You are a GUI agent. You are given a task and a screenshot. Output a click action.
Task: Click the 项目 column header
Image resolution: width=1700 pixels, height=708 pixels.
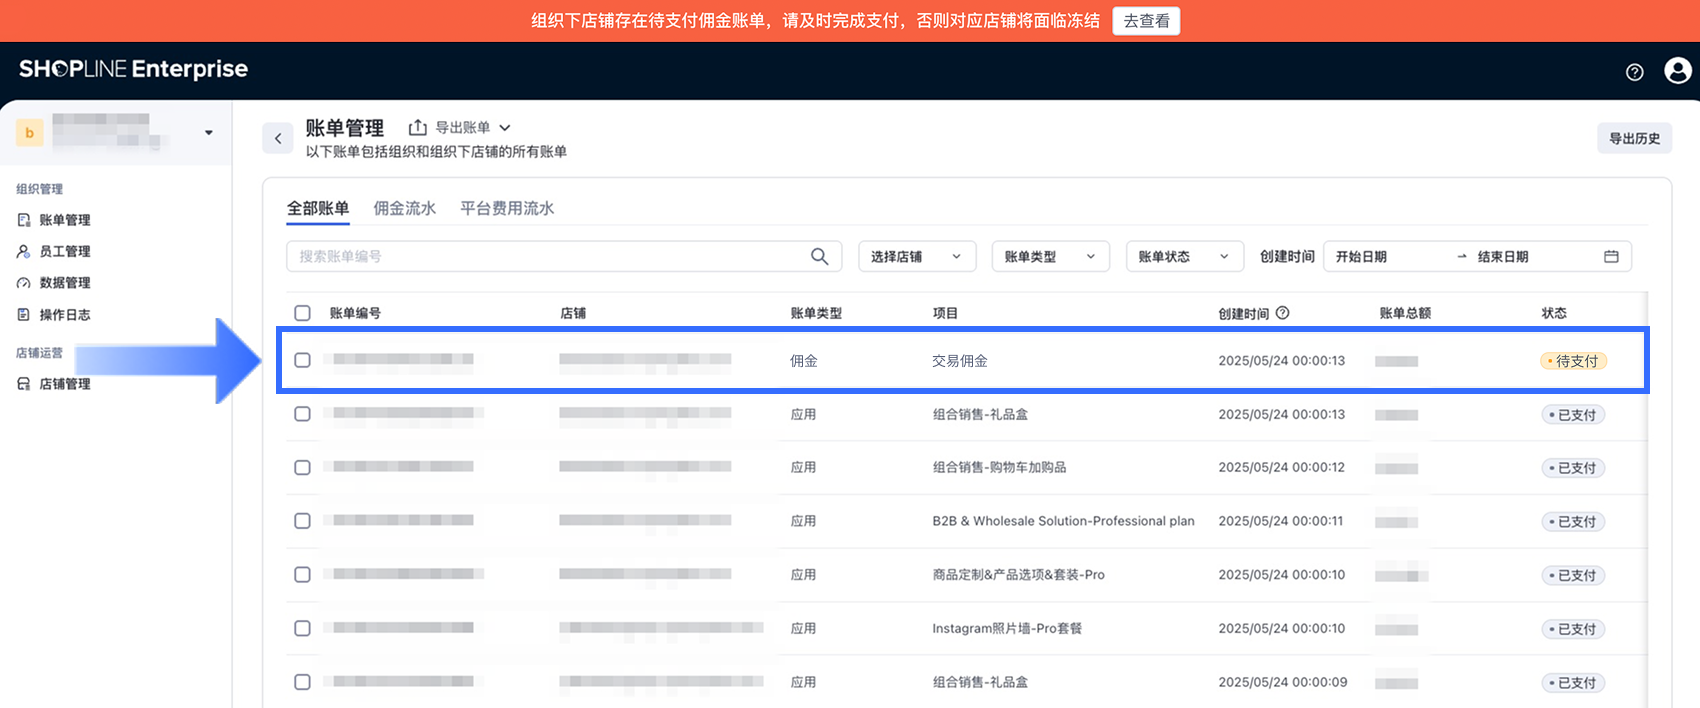click(945, 313)
